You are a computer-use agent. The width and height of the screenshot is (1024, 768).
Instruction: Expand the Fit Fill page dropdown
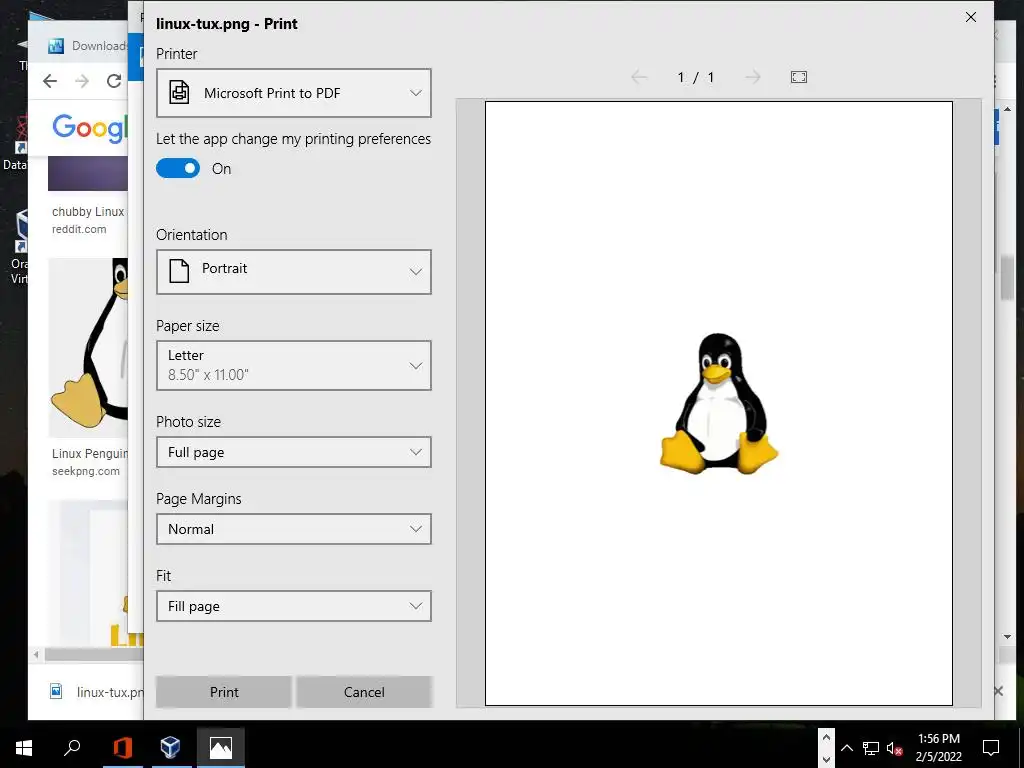[x=293, y=606]
